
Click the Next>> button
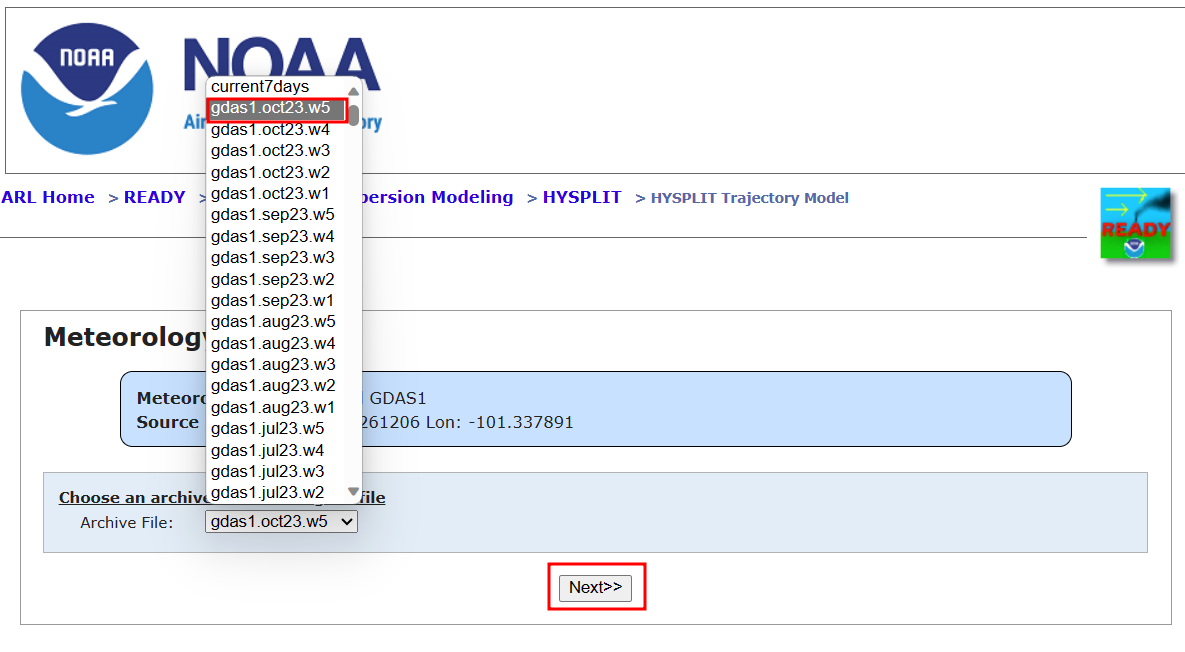coord(596,588)
